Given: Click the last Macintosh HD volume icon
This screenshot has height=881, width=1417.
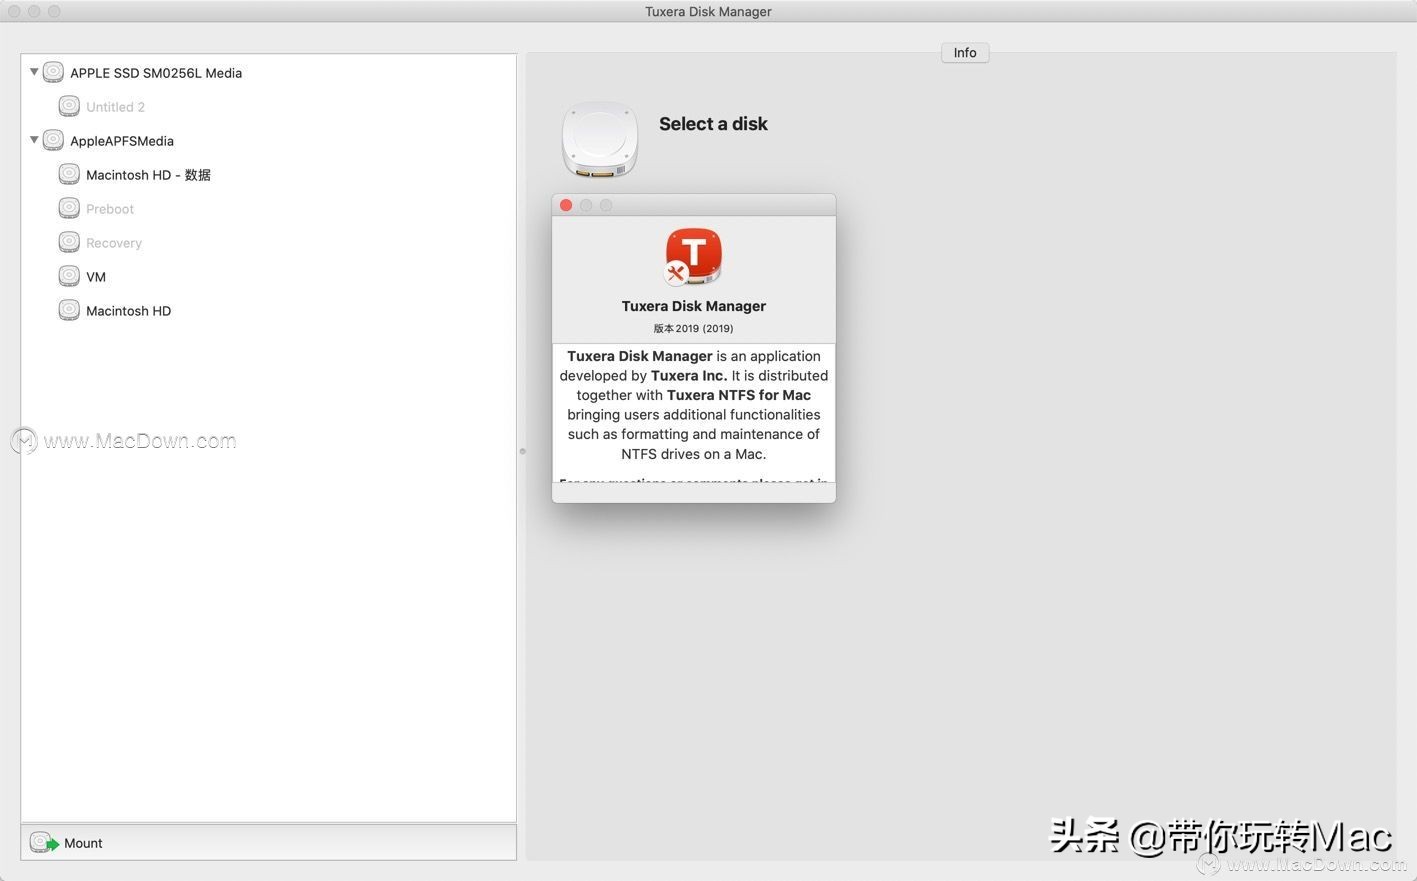Looking at the screenshot, I should click(69, 310).
